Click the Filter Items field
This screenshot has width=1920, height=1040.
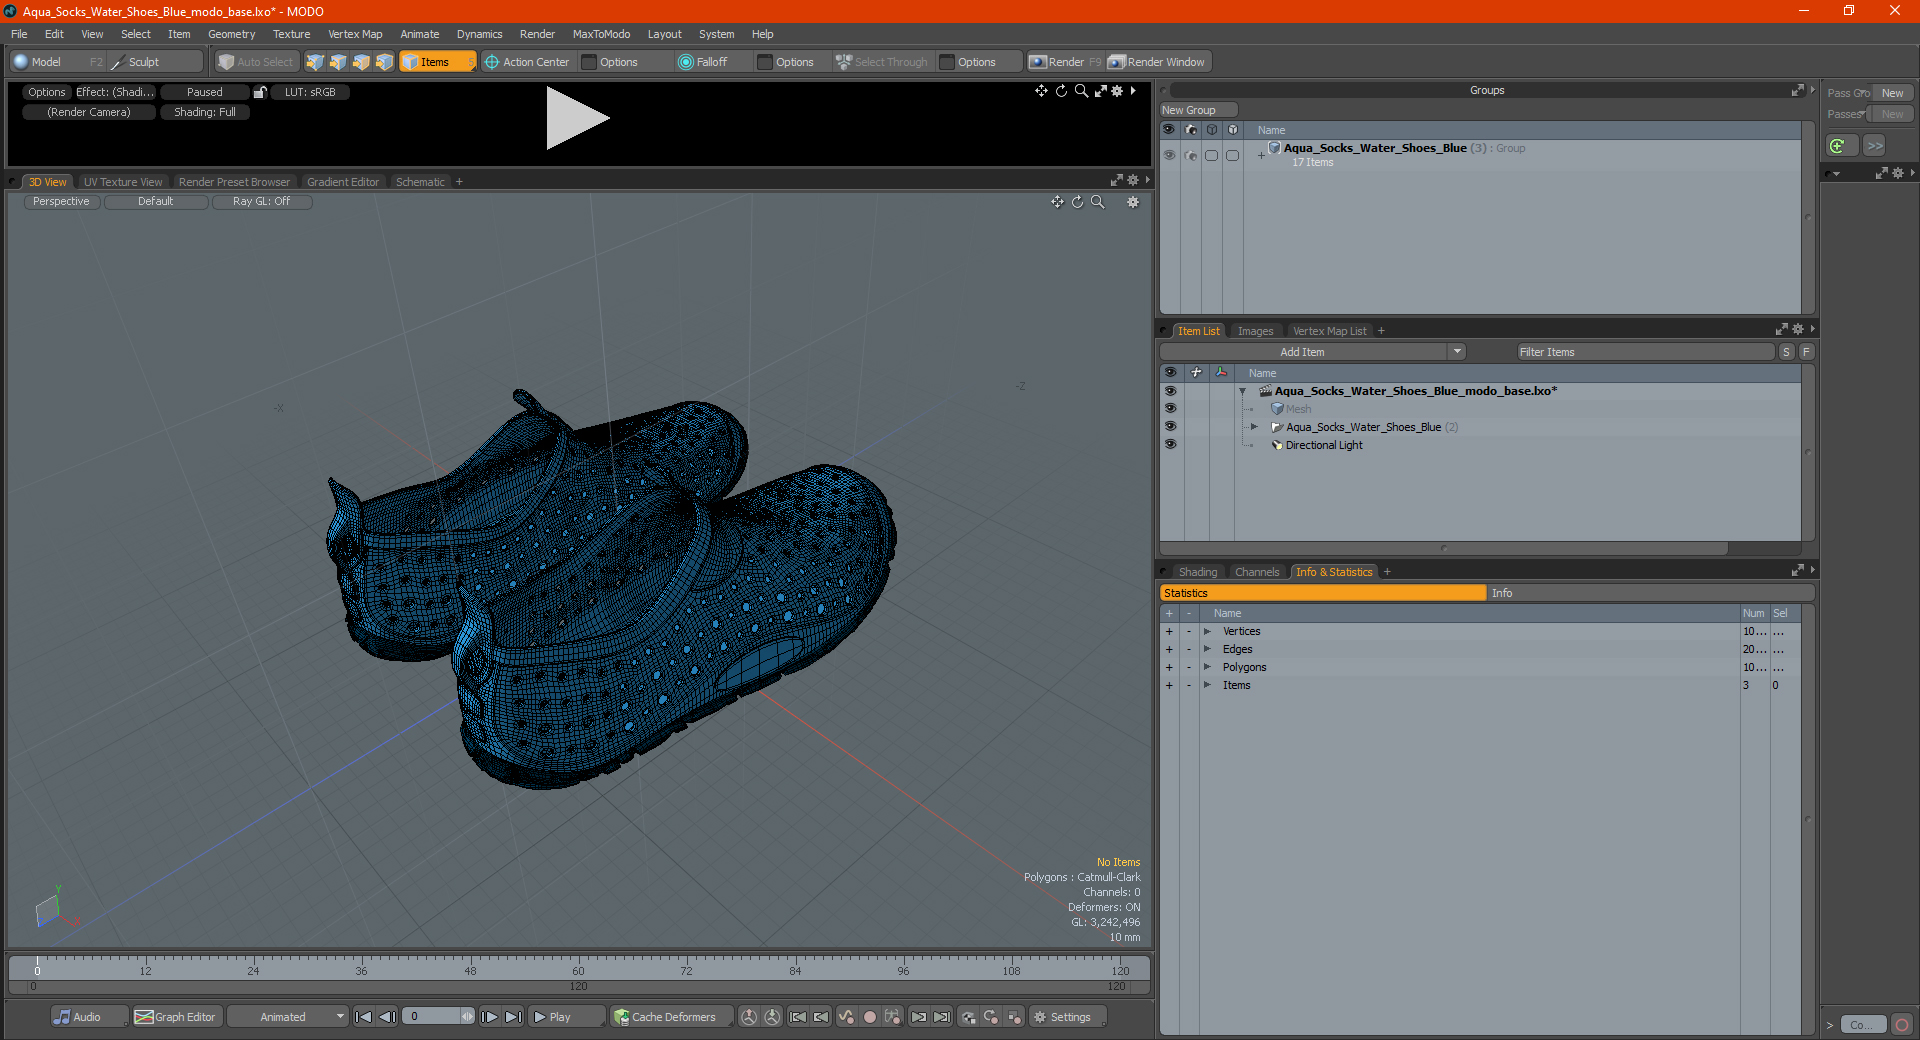tap(1645, 352)
